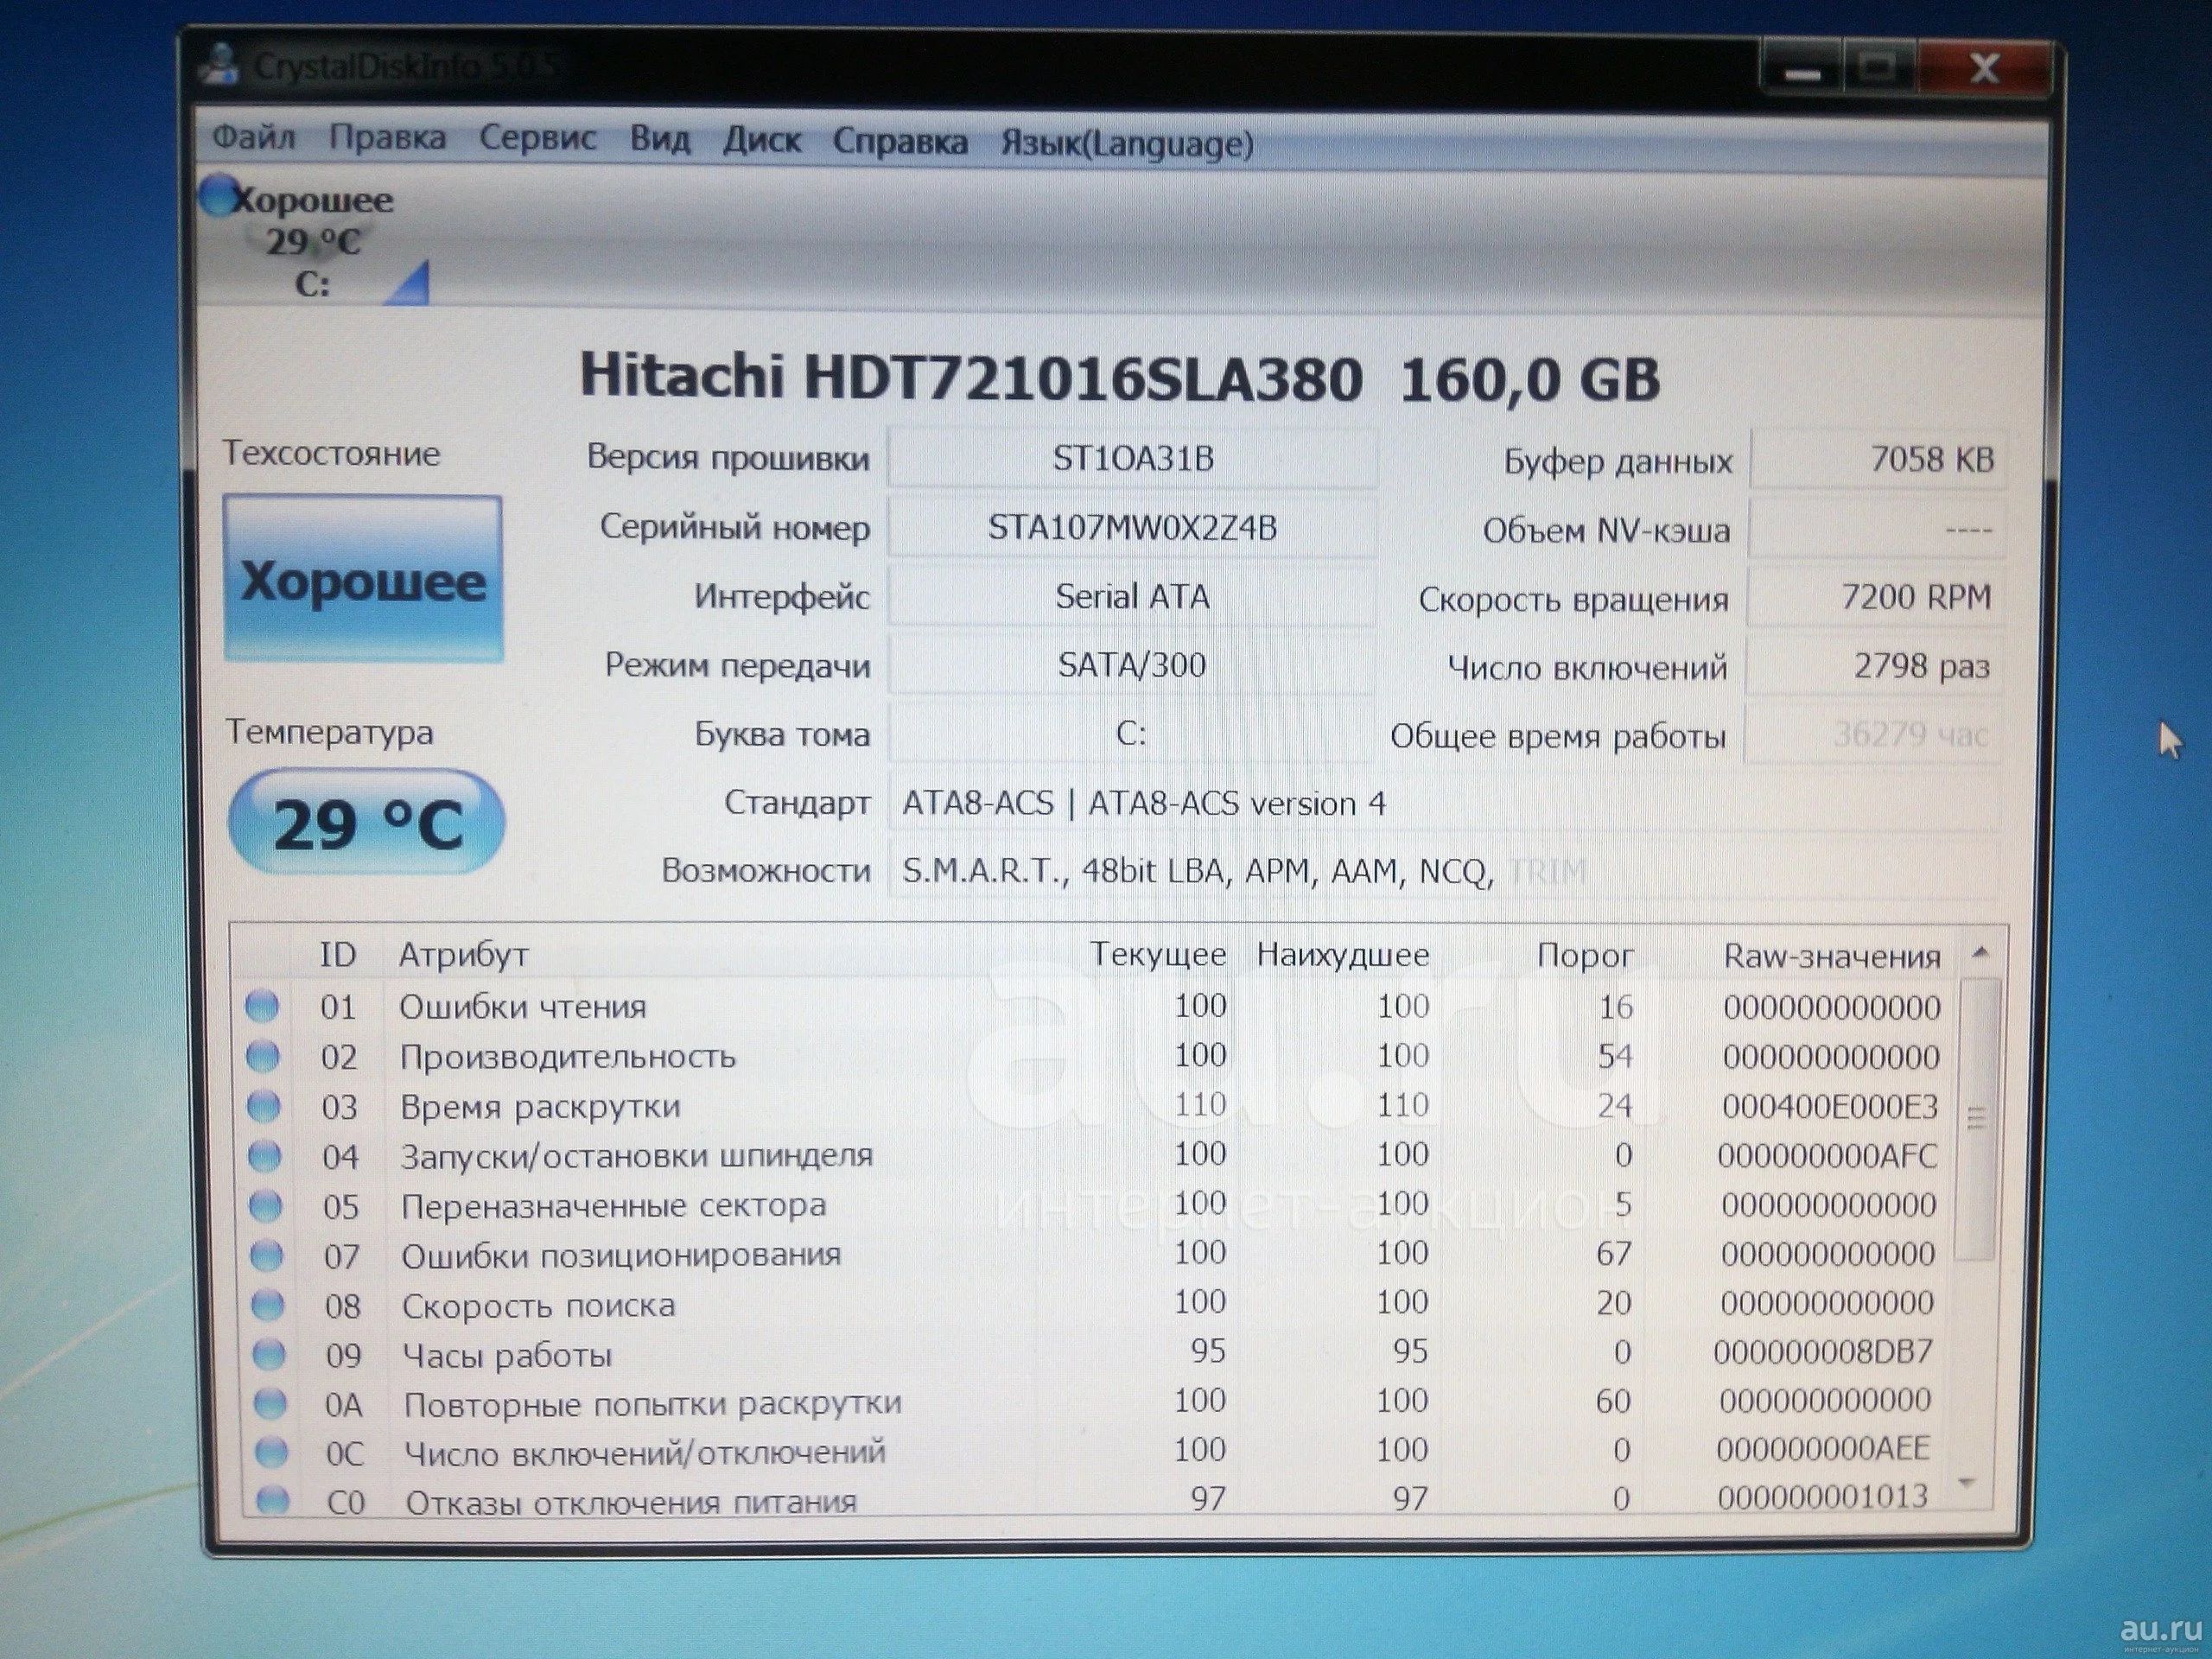The height and width of the screenshot is (1659, 2212).
Task: Click the S.M.A.R.T. features field
Action: [x=1444, y=871]
